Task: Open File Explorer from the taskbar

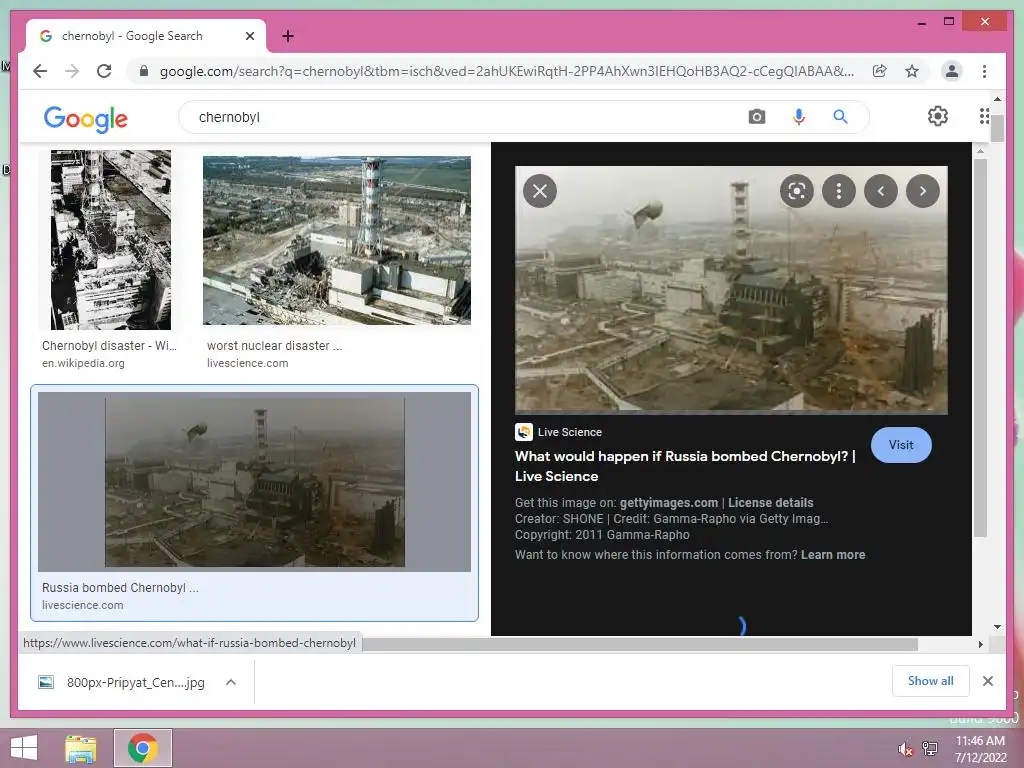Action: pos(80,748)
